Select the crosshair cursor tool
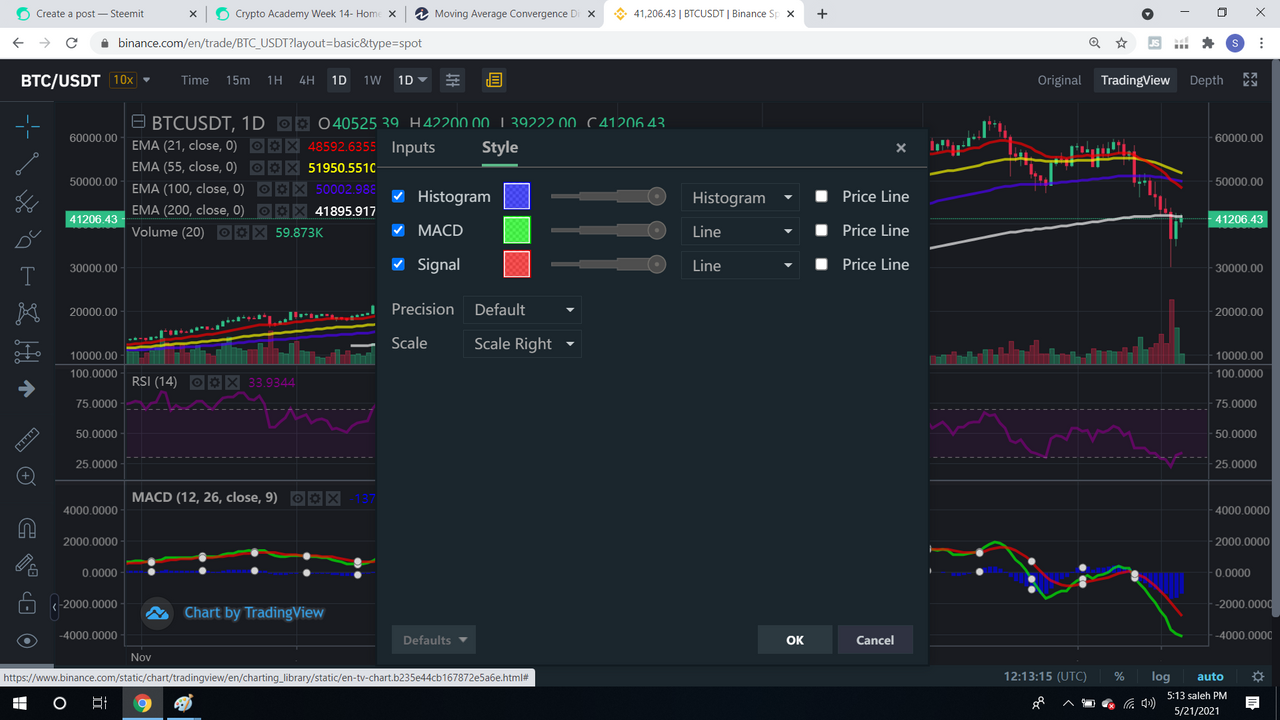 27,125
